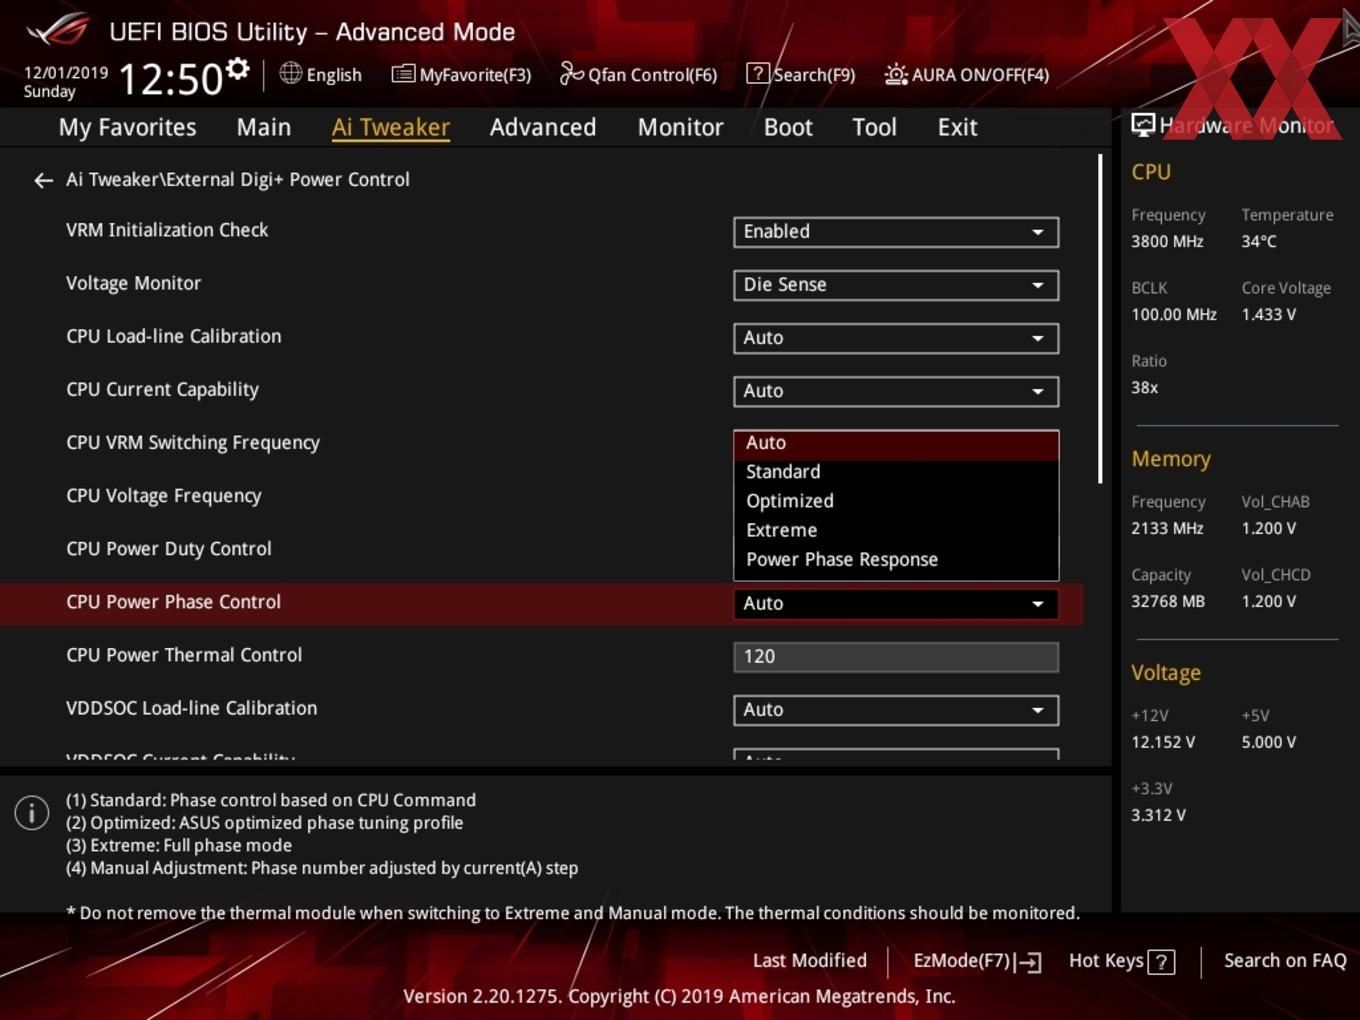Open the Search on FAQ link

click(x=1285, y=961)
